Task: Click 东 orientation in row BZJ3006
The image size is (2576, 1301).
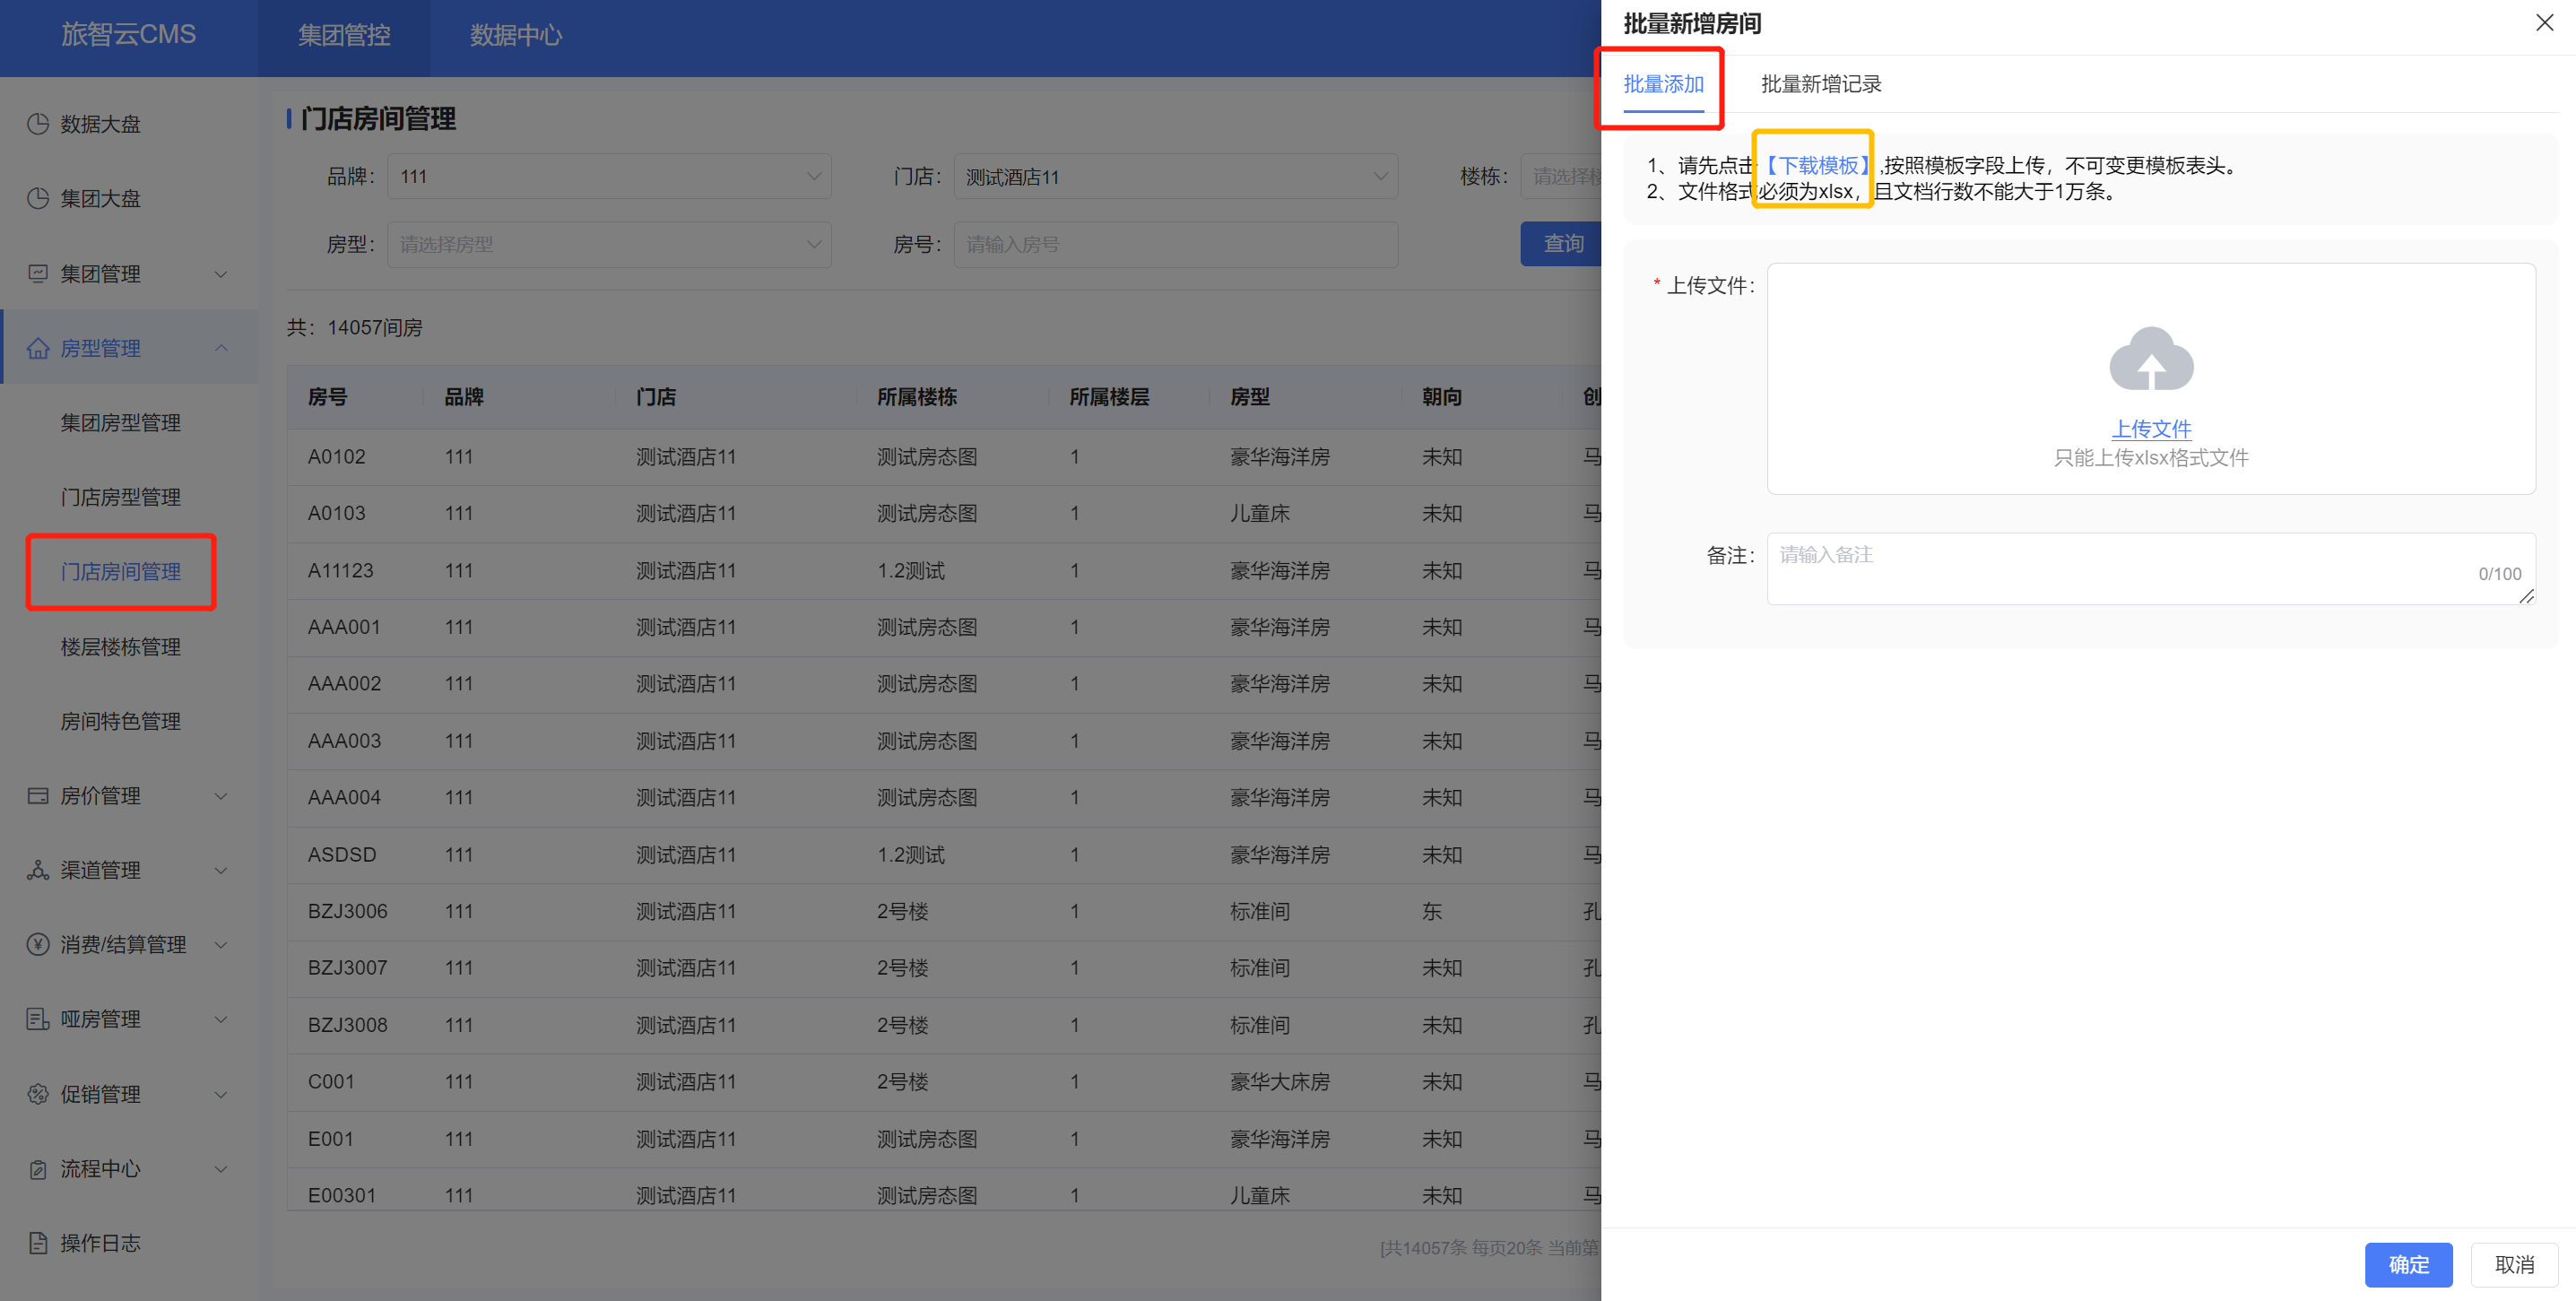Action: pos(1432,911)
